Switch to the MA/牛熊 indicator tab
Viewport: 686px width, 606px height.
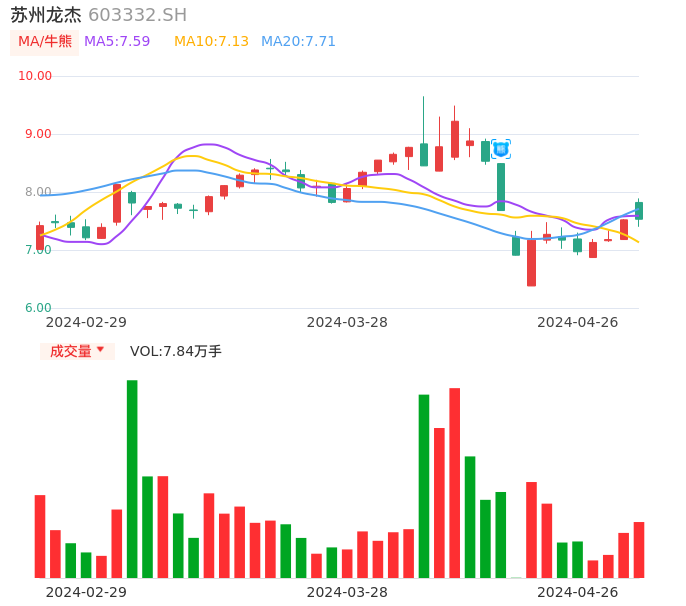click(x=44, y=42)
